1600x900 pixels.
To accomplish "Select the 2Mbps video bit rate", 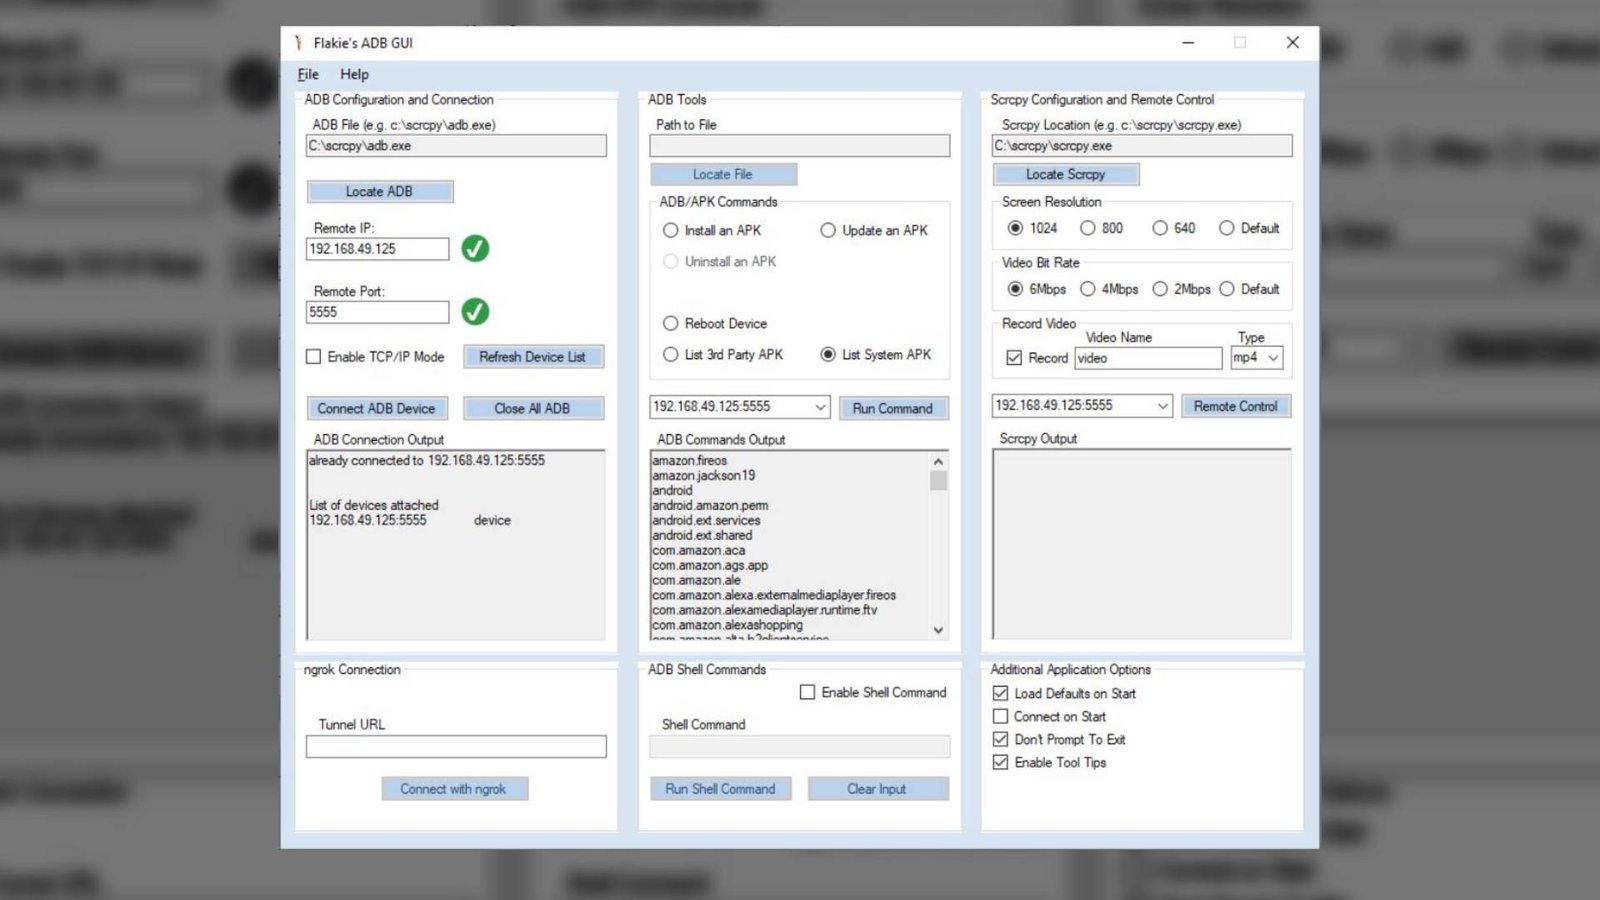I will click(1160, 289).
